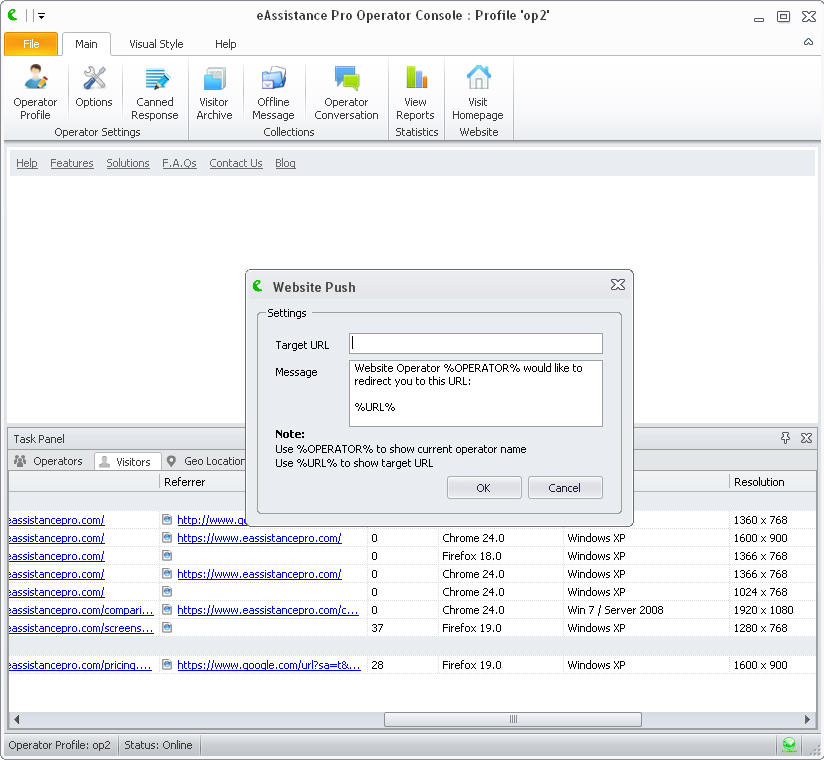Click the eAssistance logo in title bar
Screen dimensions: 824x760
13,15
